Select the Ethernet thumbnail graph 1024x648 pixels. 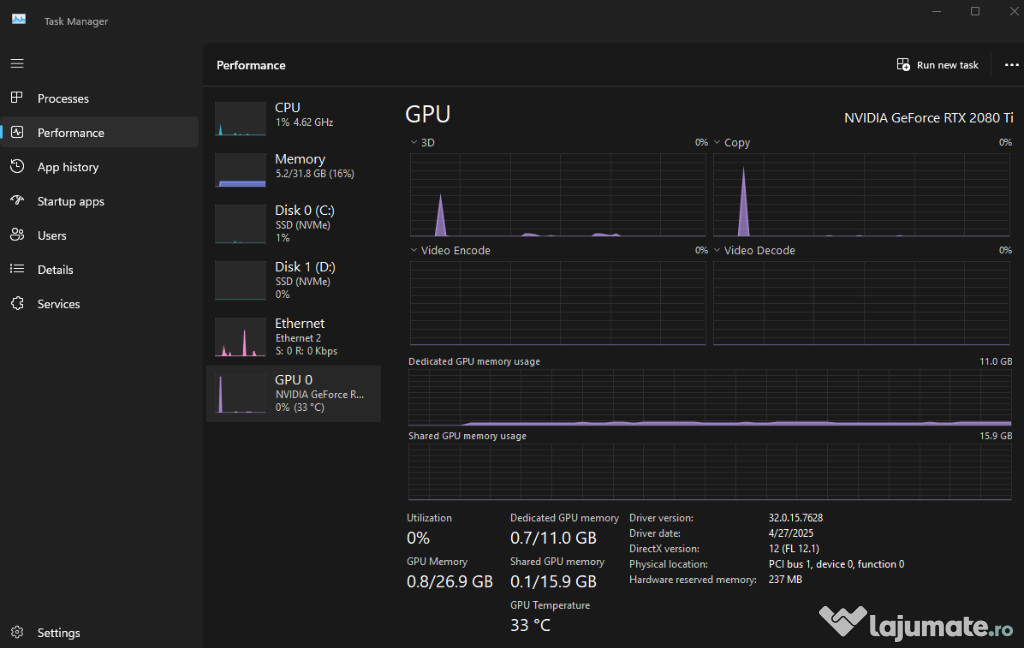(240, 337)
